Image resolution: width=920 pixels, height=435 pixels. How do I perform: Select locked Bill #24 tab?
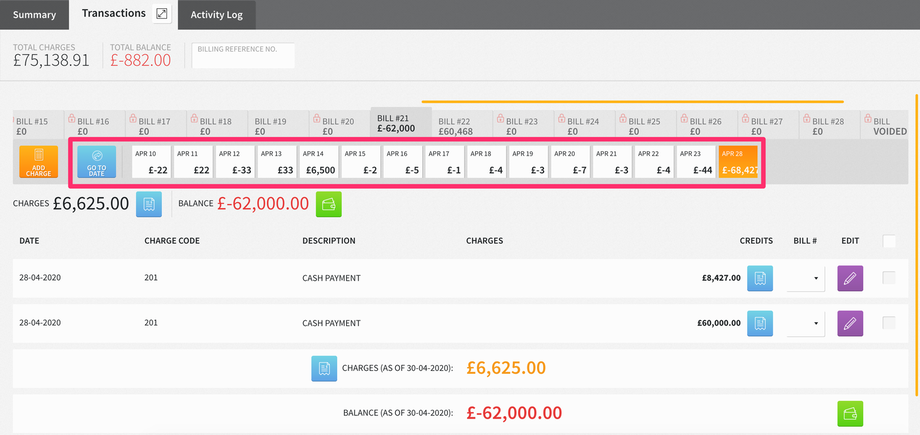584,126
